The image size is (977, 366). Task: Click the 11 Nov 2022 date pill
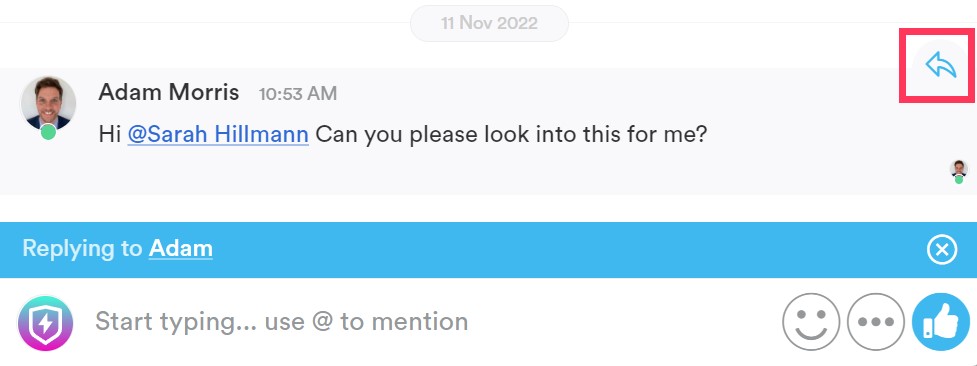489,24
